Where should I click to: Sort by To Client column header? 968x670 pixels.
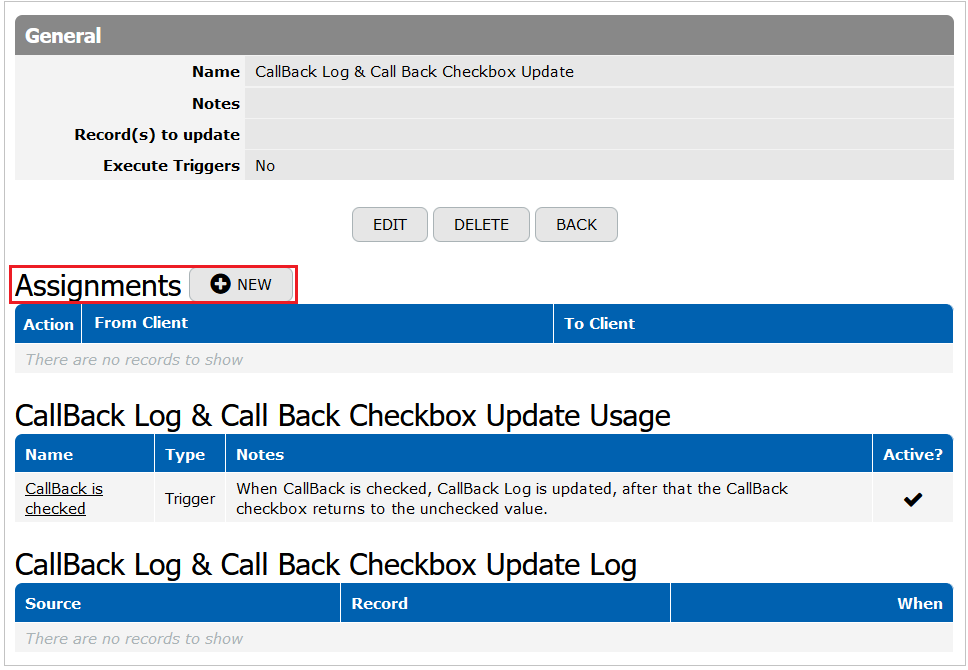coord(599,324)
